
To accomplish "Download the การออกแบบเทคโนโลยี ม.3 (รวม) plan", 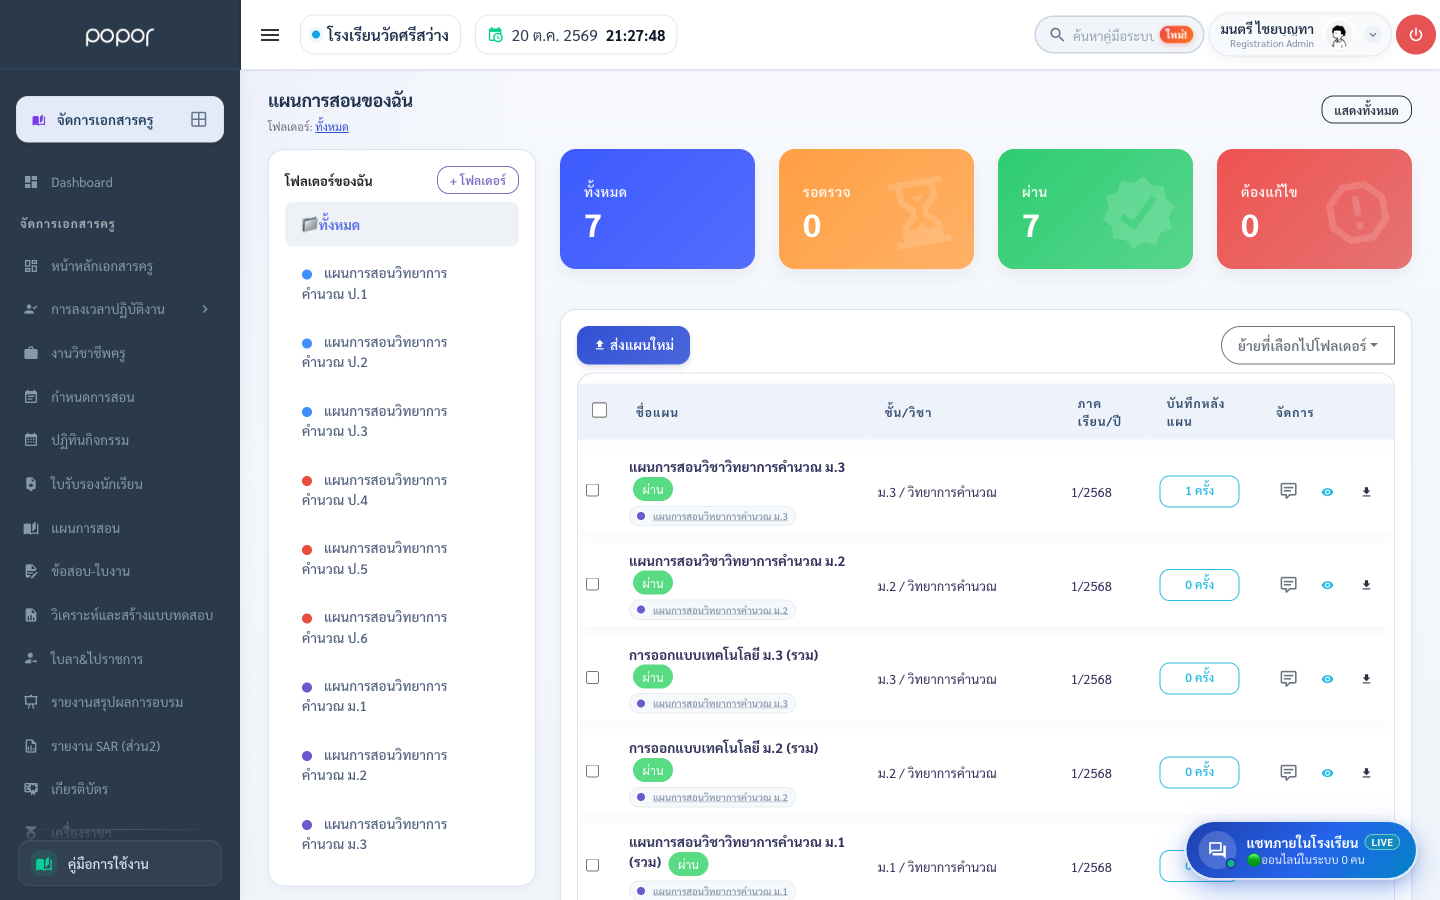I will 1366,679.
